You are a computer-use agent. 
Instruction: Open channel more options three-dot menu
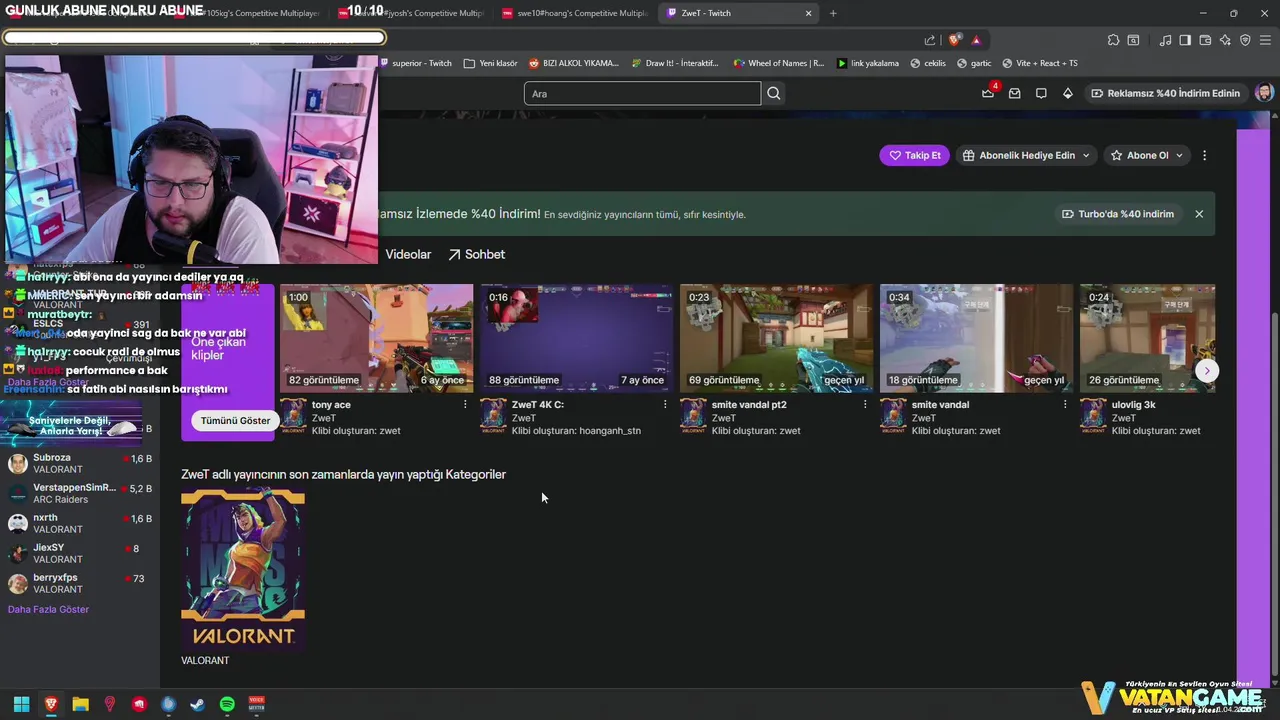[x=1204, y=155]
